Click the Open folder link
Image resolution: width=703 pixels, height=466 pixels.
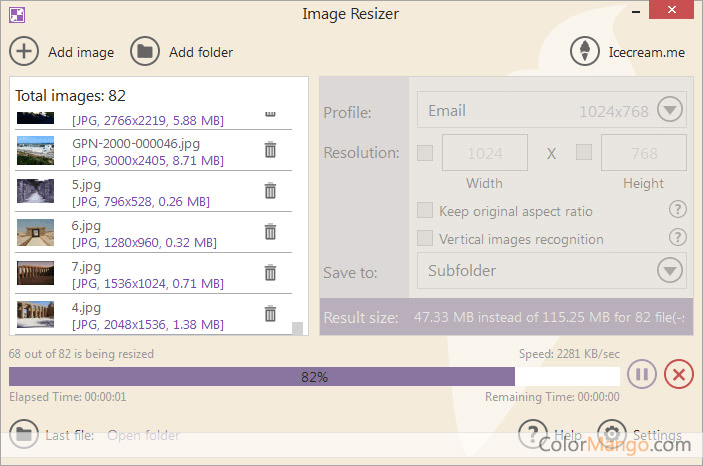coord(143,435)
